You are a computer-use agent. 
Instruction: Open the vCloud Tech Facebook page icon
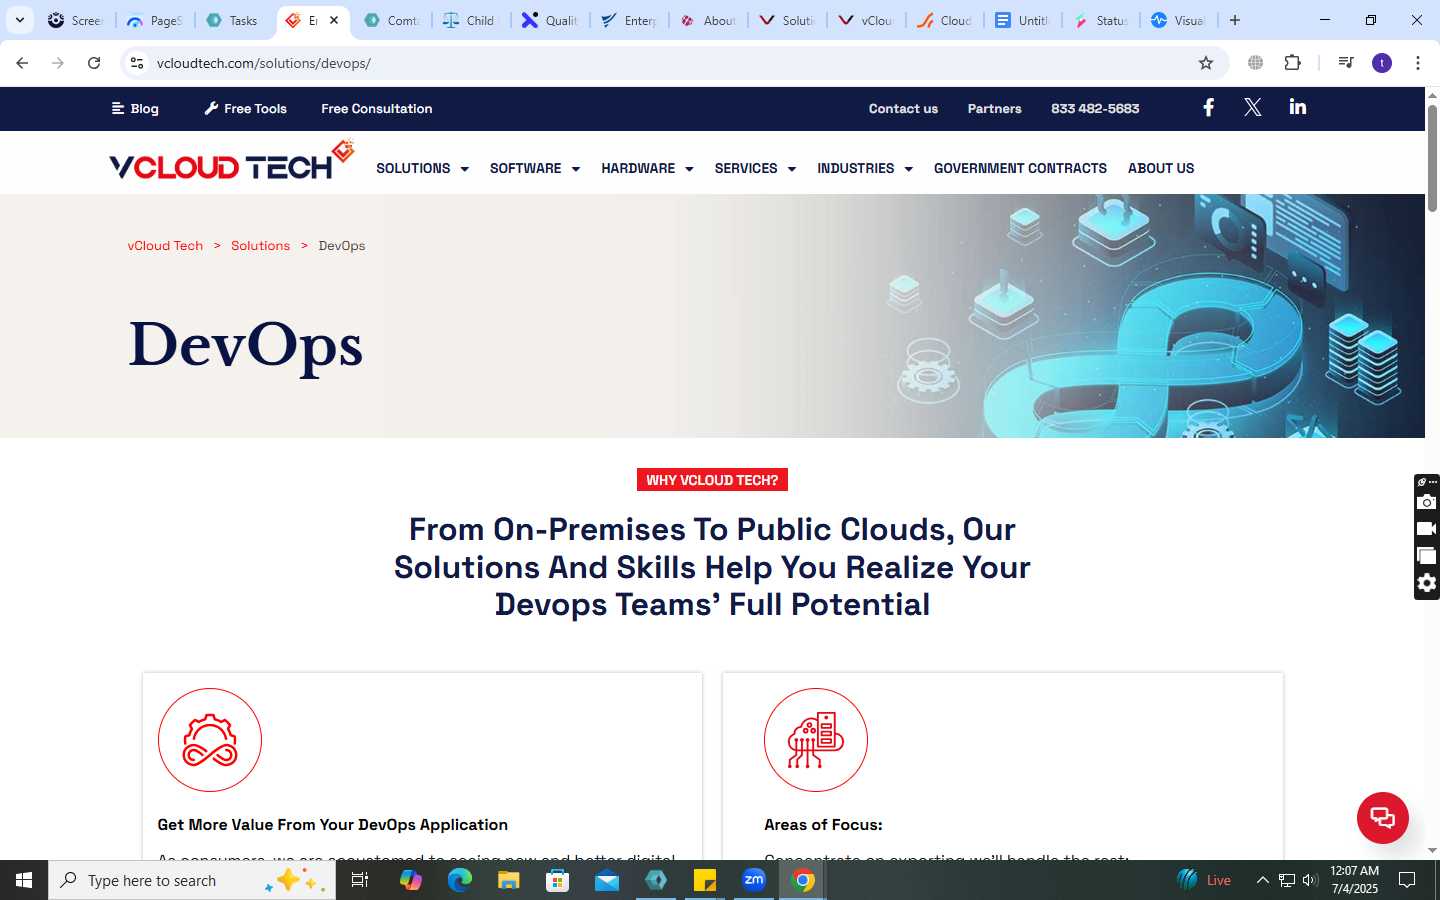pos(1208,108)
